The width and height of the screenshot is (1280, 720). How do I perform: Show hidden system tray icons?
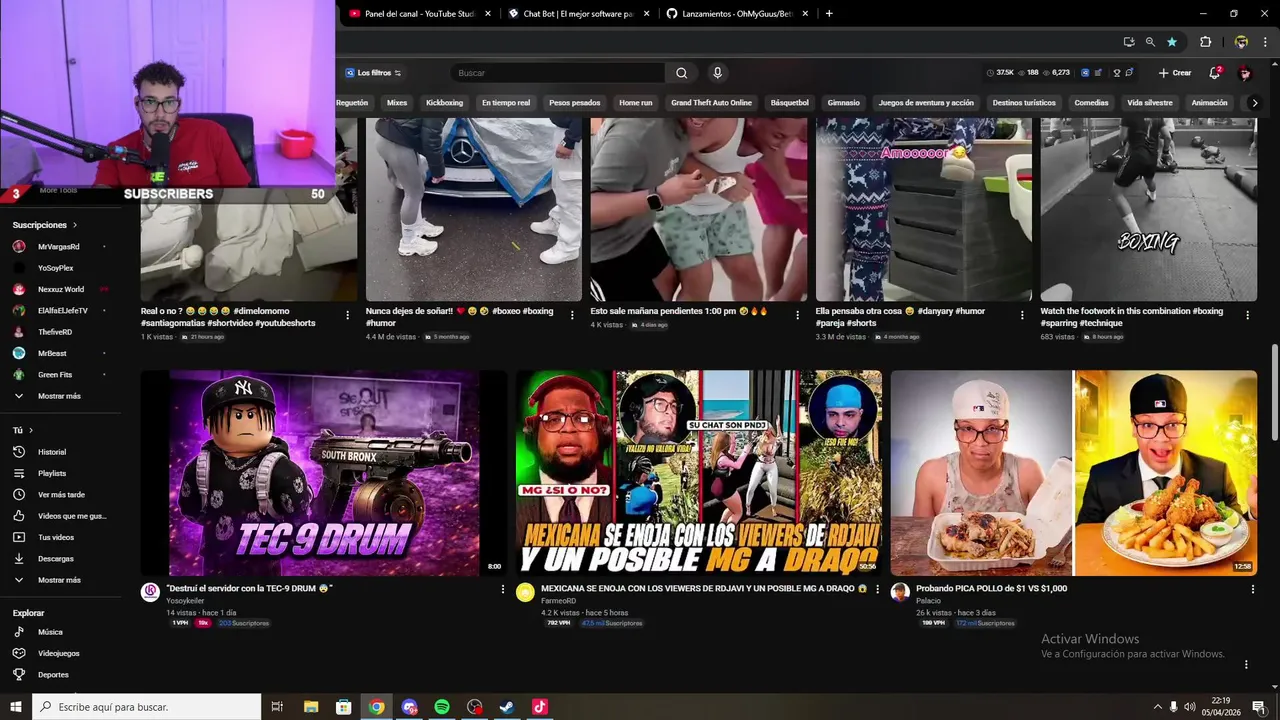point(1157,707)
